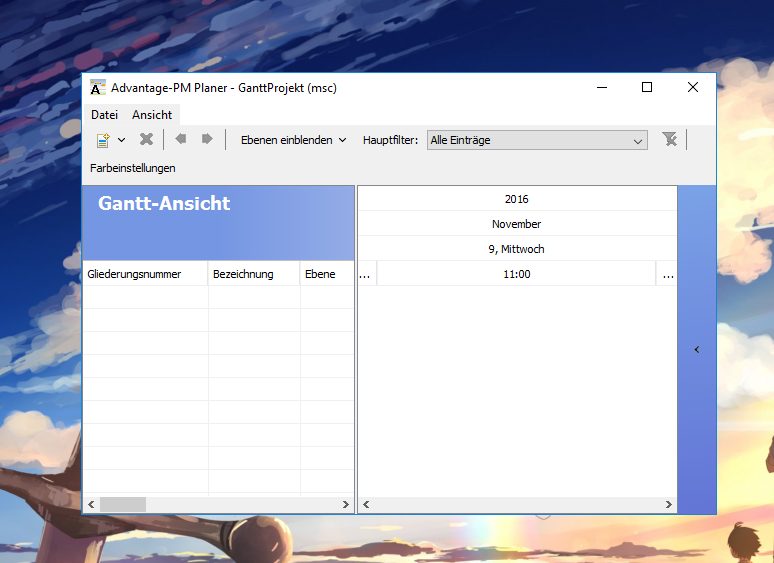Click the table's left scroll arrow
Screen dimensions: 774x563
(x=91, y=504)
